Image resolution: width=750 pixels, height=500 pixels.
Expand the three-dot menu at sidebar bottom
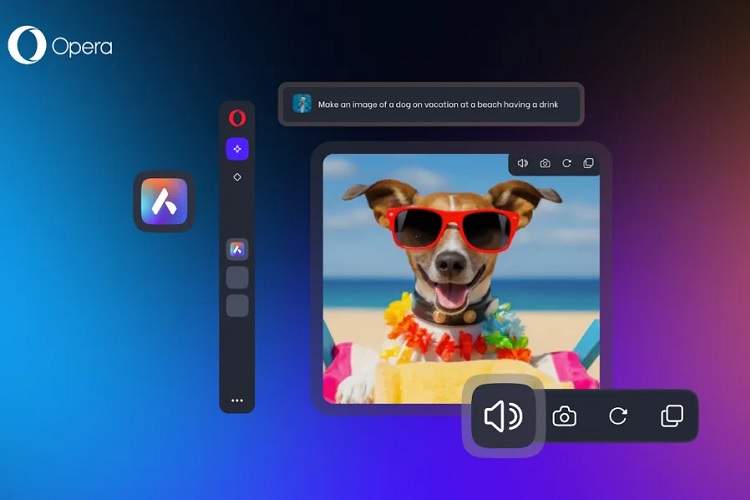237,400
